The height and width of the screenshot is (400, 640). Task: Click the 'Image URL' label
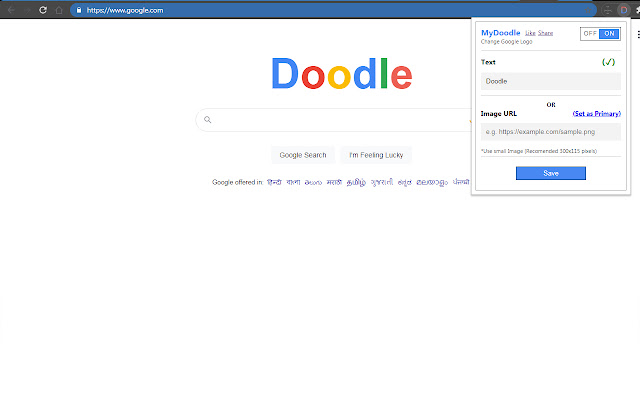click(x=499, y=113)
